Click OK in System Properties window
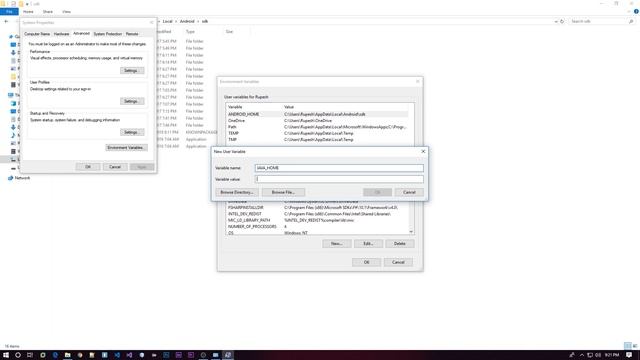 tap(88, 167)
